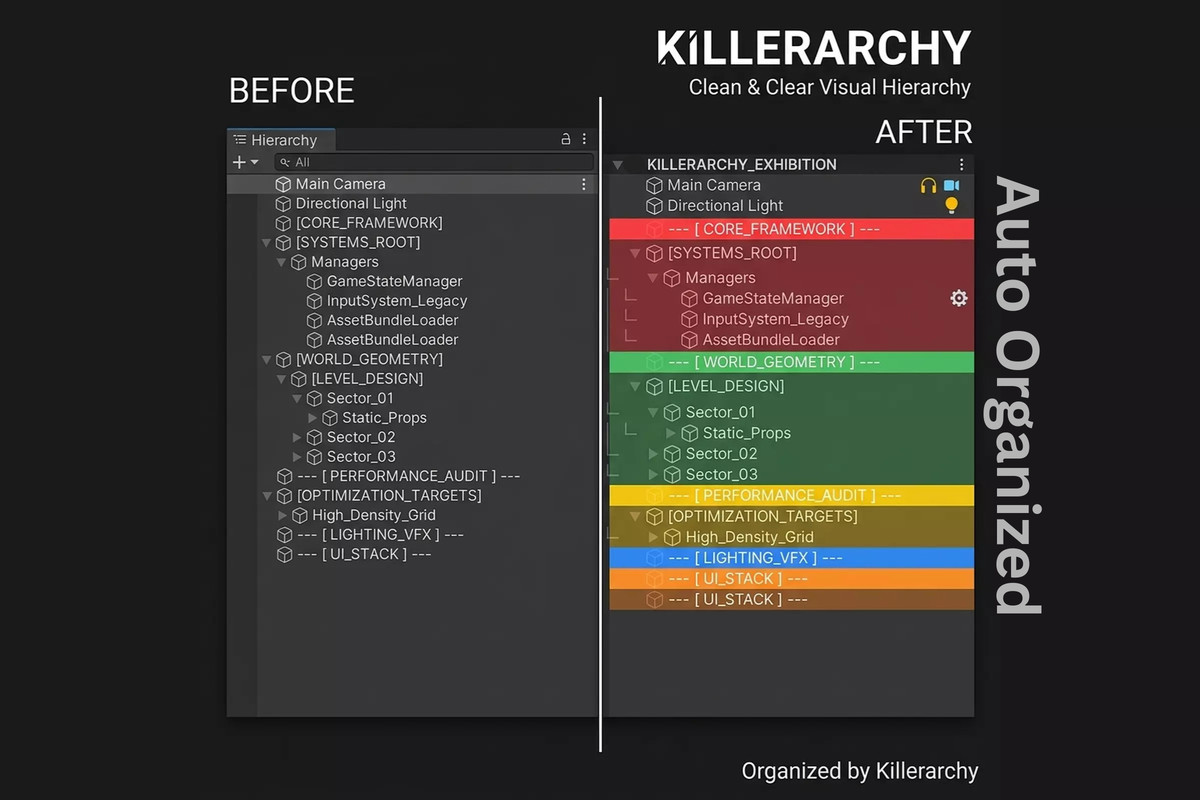This screenshot has width=1200, height=800.
Task: Click the cube icon of Before Main Camera
Action: 283,184
